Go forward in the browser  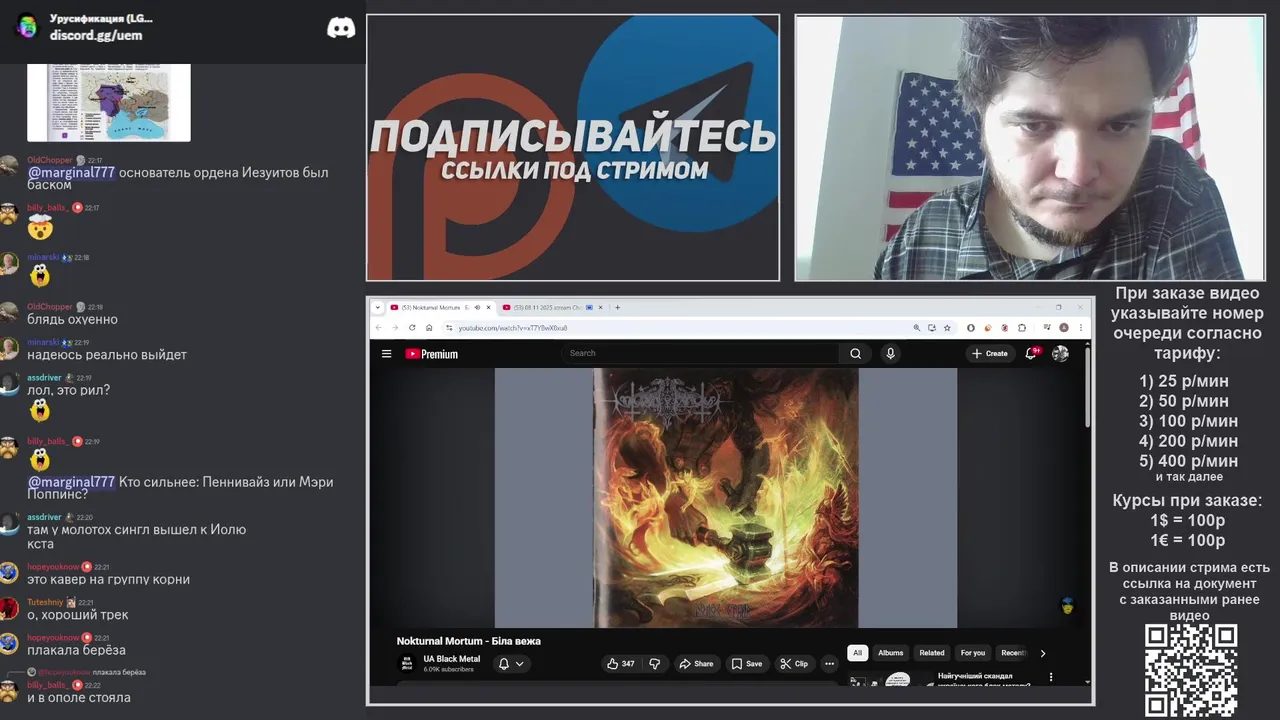pyautogui.click(x=395, y=327)
